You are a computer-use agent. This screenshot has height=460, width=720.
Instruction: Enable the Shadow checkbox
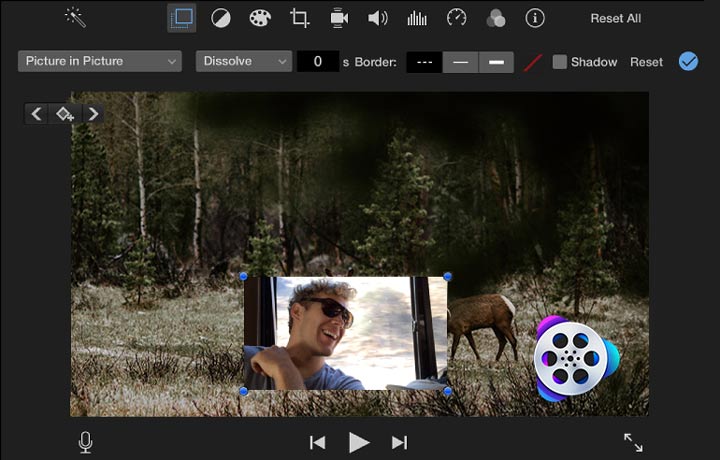coord(560,62)
